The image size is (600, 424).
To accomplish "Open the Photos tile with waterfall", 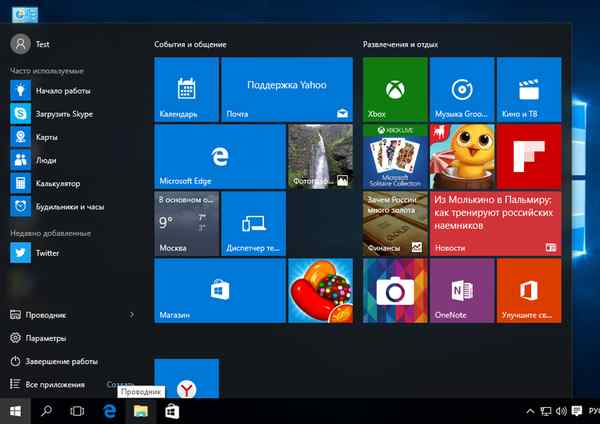I will 320,157.
